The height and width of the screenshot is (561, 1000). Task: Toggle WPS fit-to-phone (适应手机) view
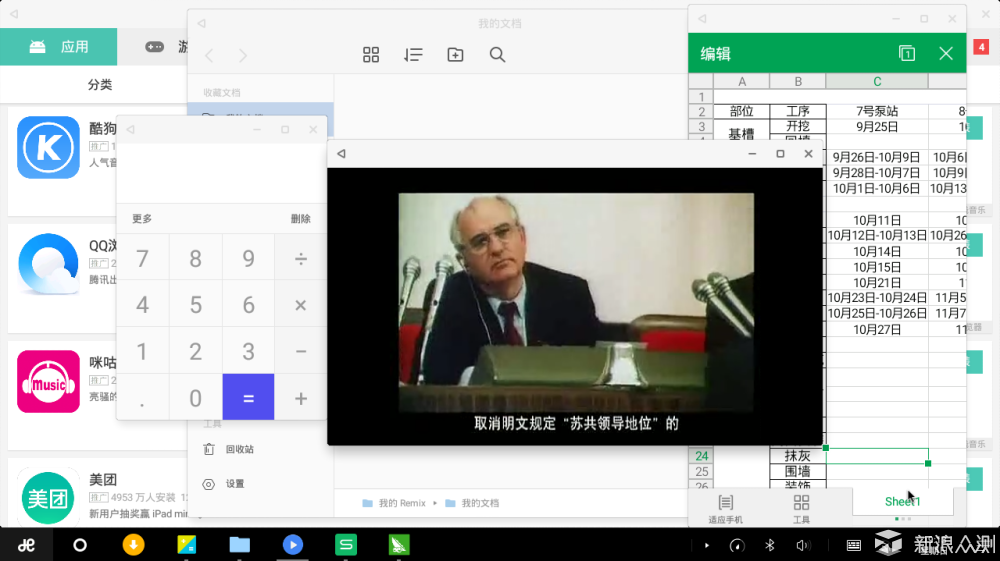726,508
